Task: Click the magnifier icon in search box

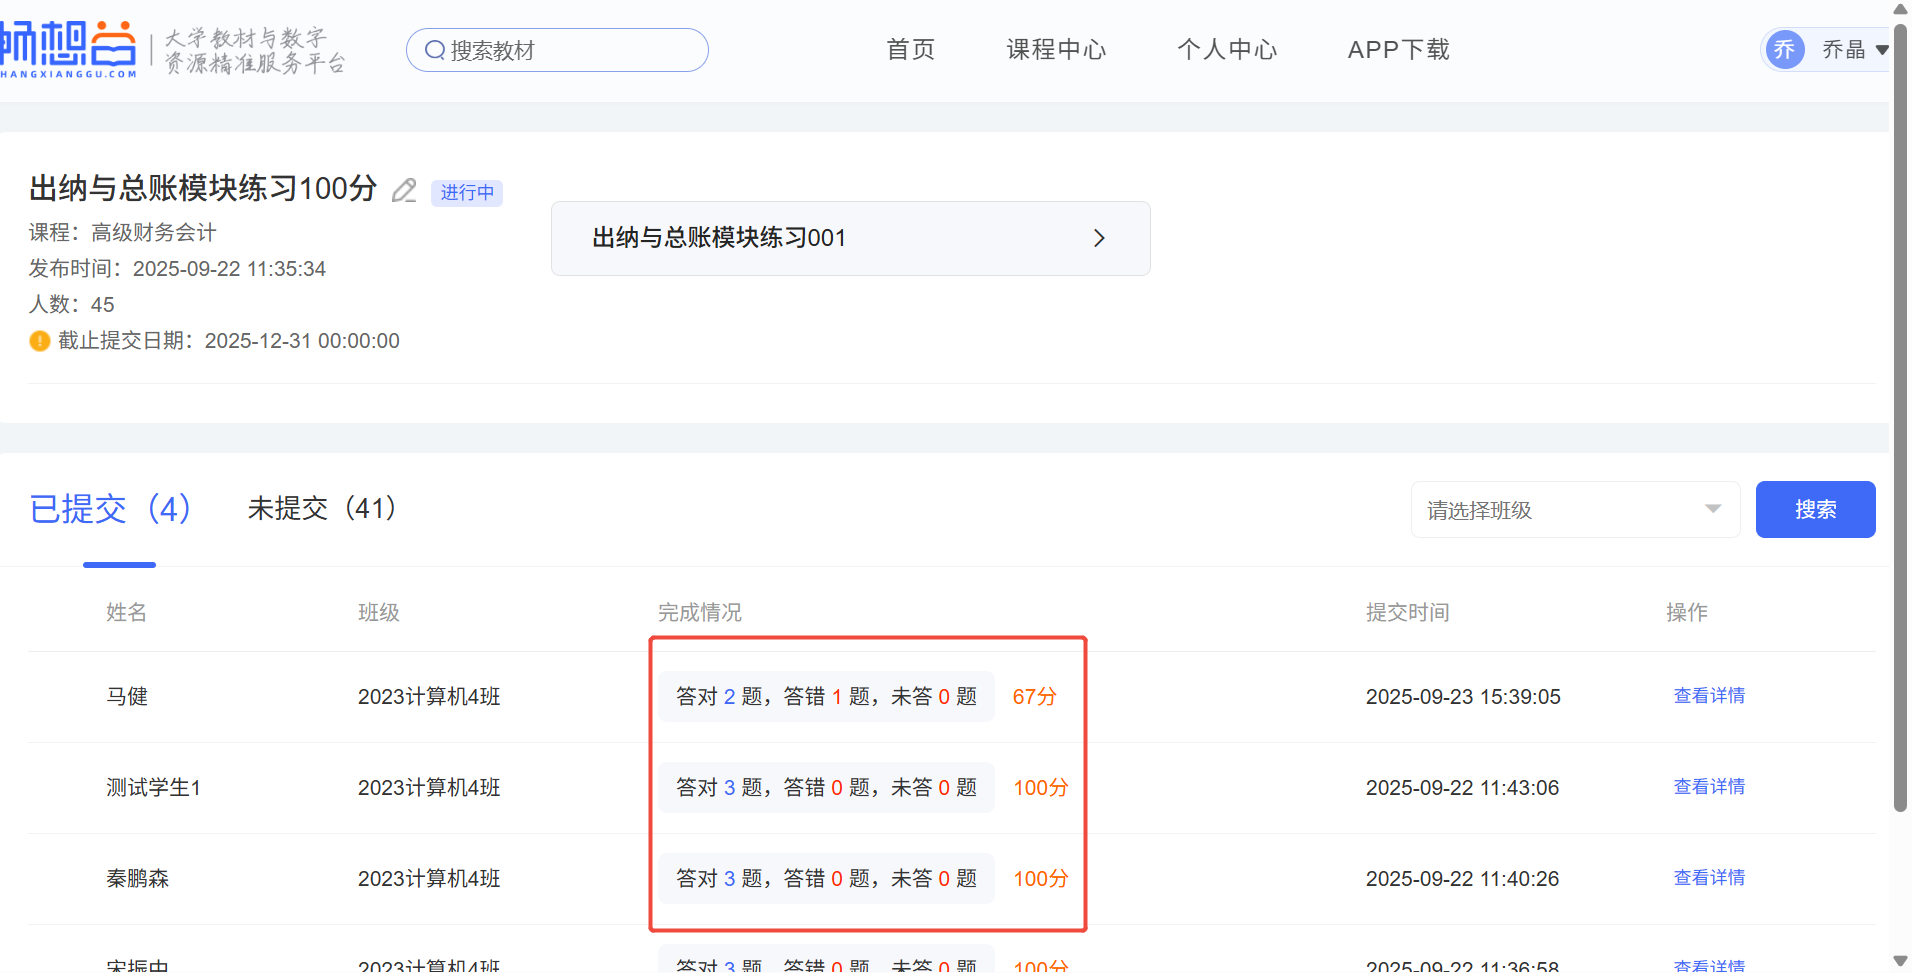Action: [434, 50]
